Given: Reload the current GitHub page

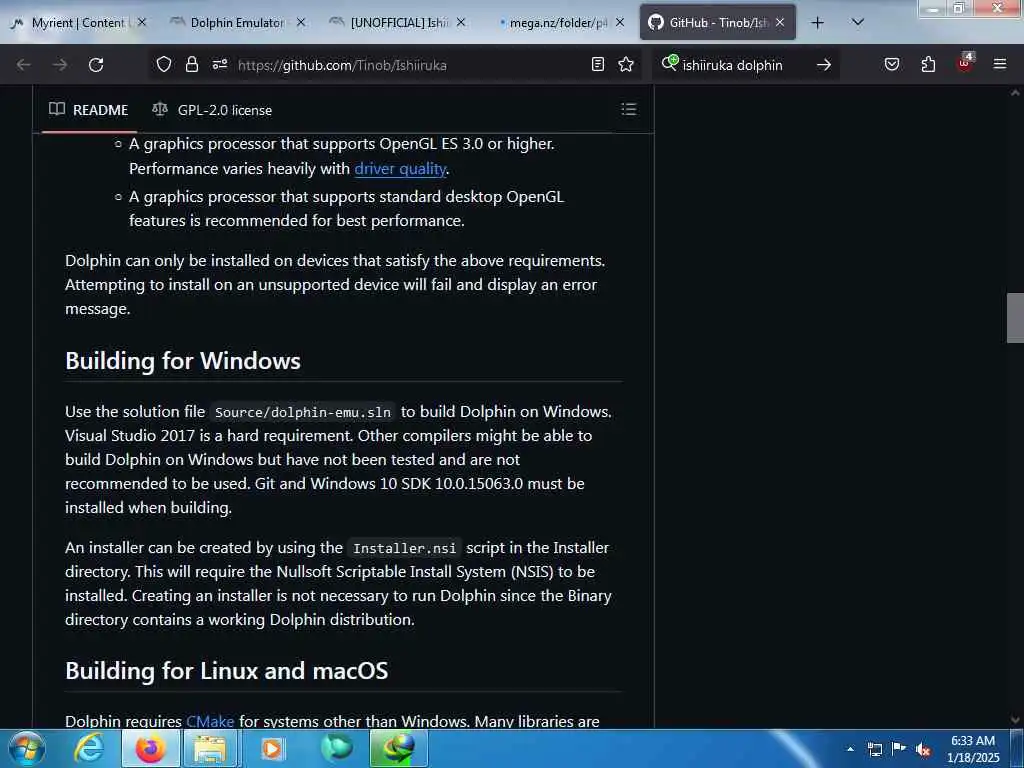Looking at the screenshot, I should click(x=96, y=65).
